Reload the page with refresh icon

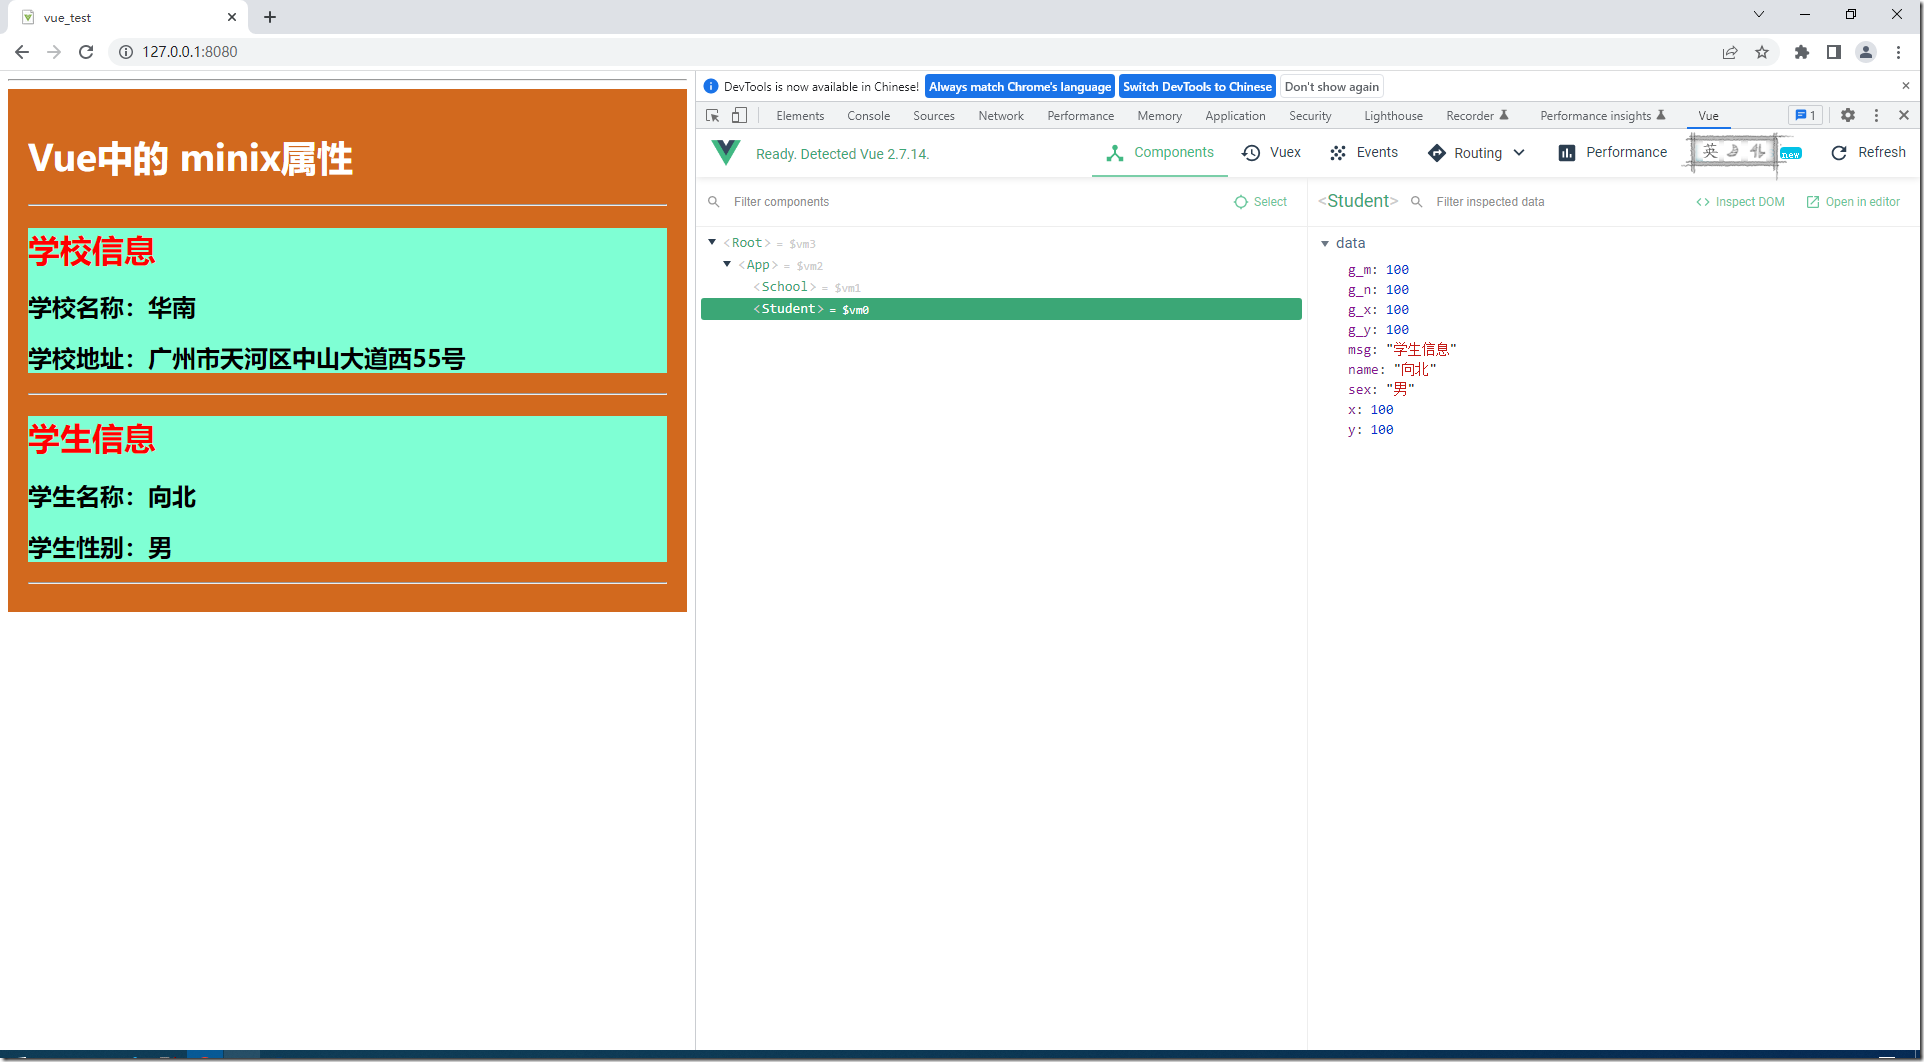86,52
